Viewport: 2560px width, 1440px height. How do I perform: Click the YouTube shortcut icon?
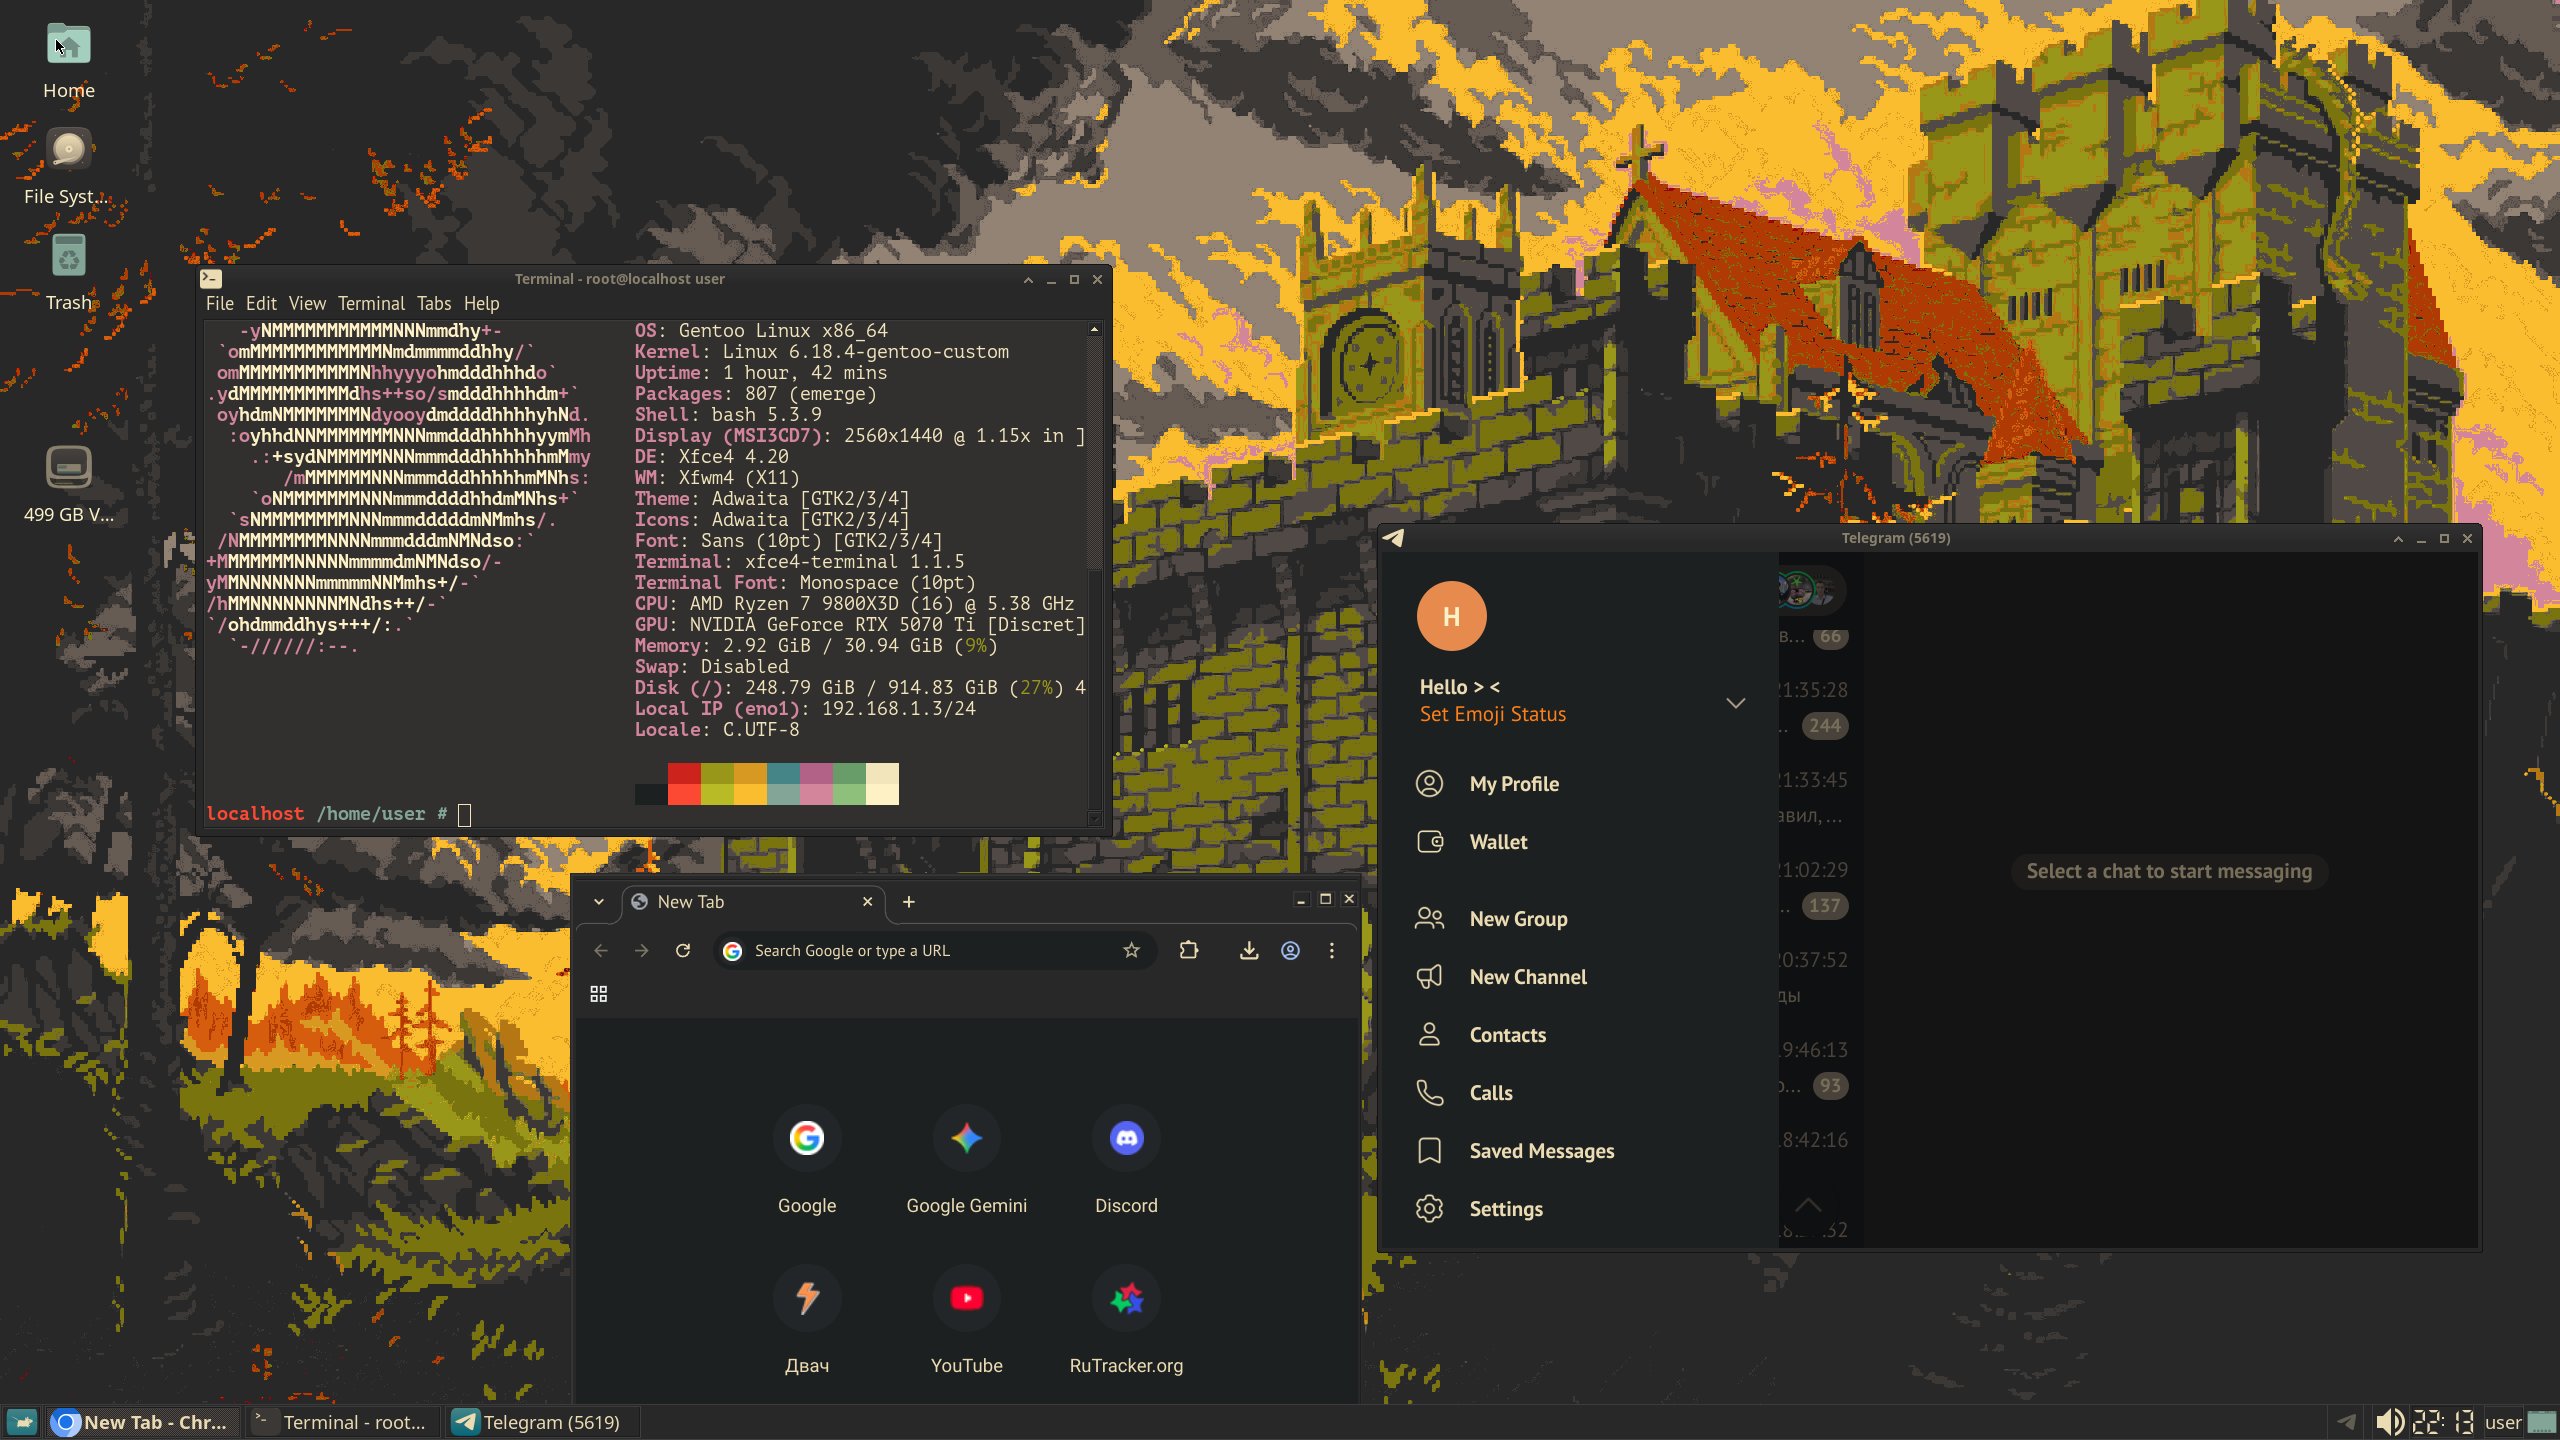(x=966, y=1298)
